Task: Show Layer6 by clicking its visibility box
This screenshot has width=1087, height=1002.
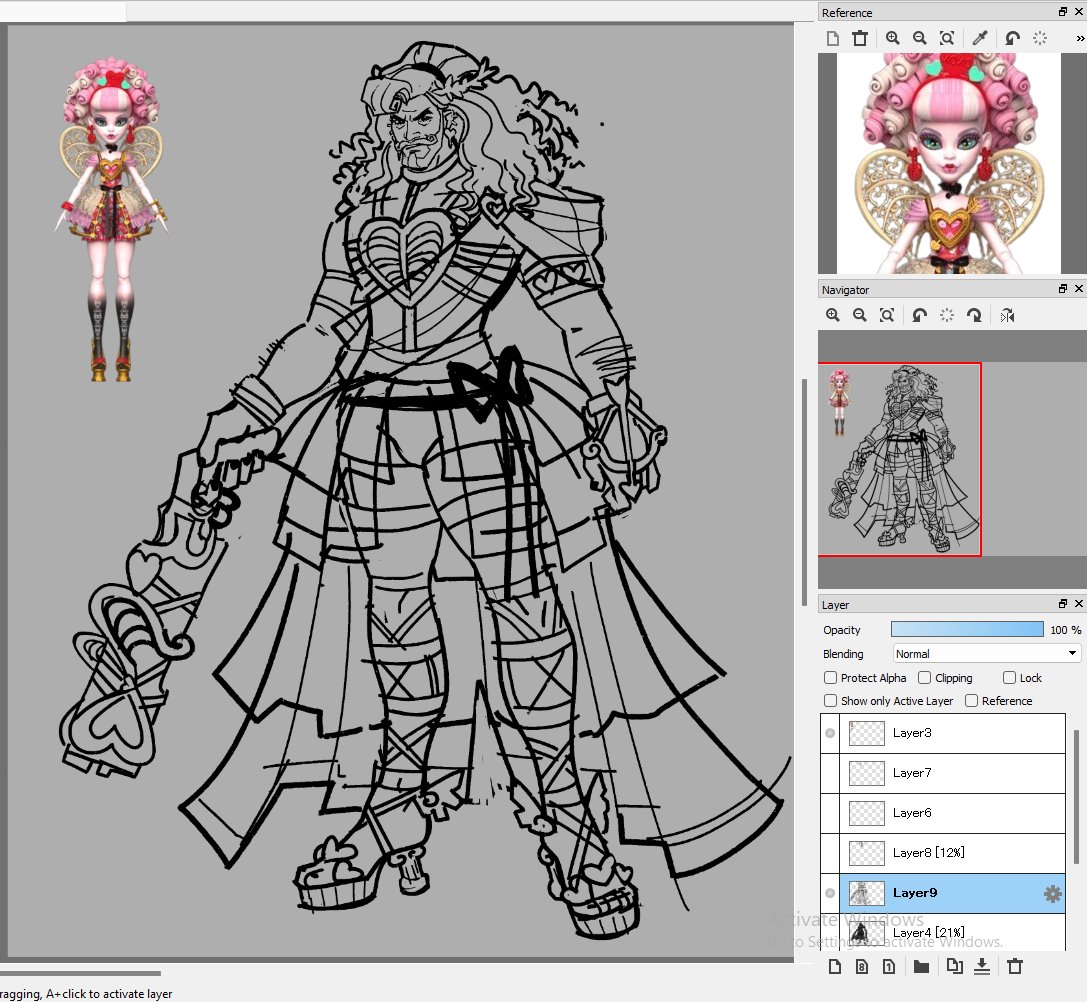Action: click(x=830, y=813)
